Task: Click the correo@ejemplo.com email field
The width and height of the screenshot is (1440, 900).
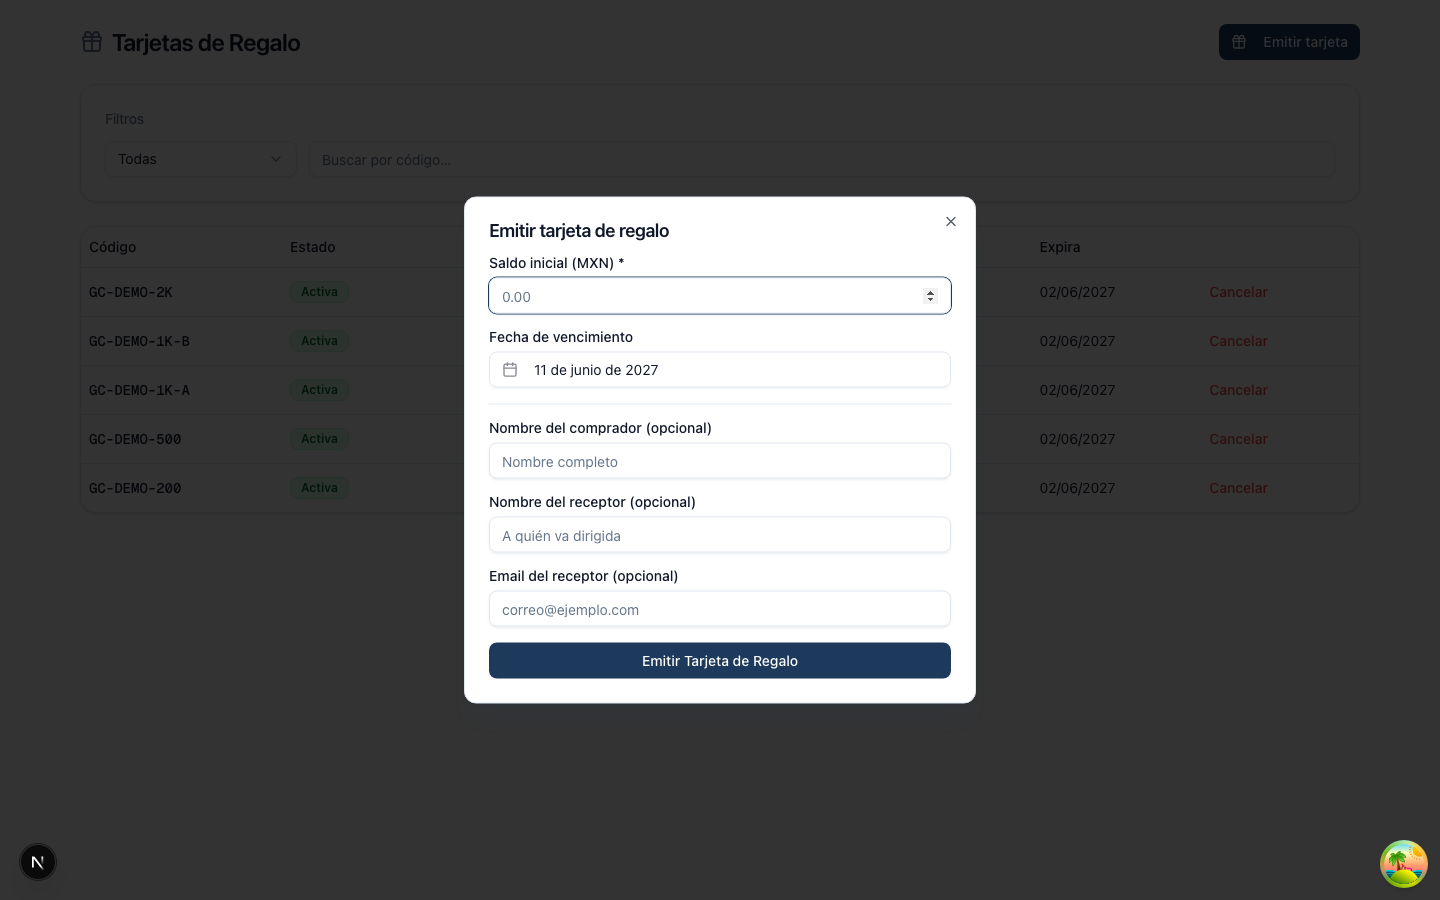Action: [720, 609]
